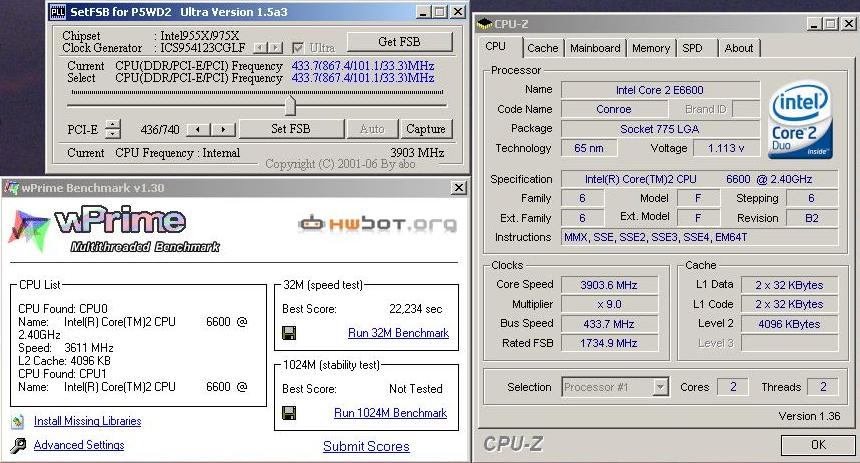Click the Auto button in SetFSB
860x463 pixels.
click(x=372, y=129)
